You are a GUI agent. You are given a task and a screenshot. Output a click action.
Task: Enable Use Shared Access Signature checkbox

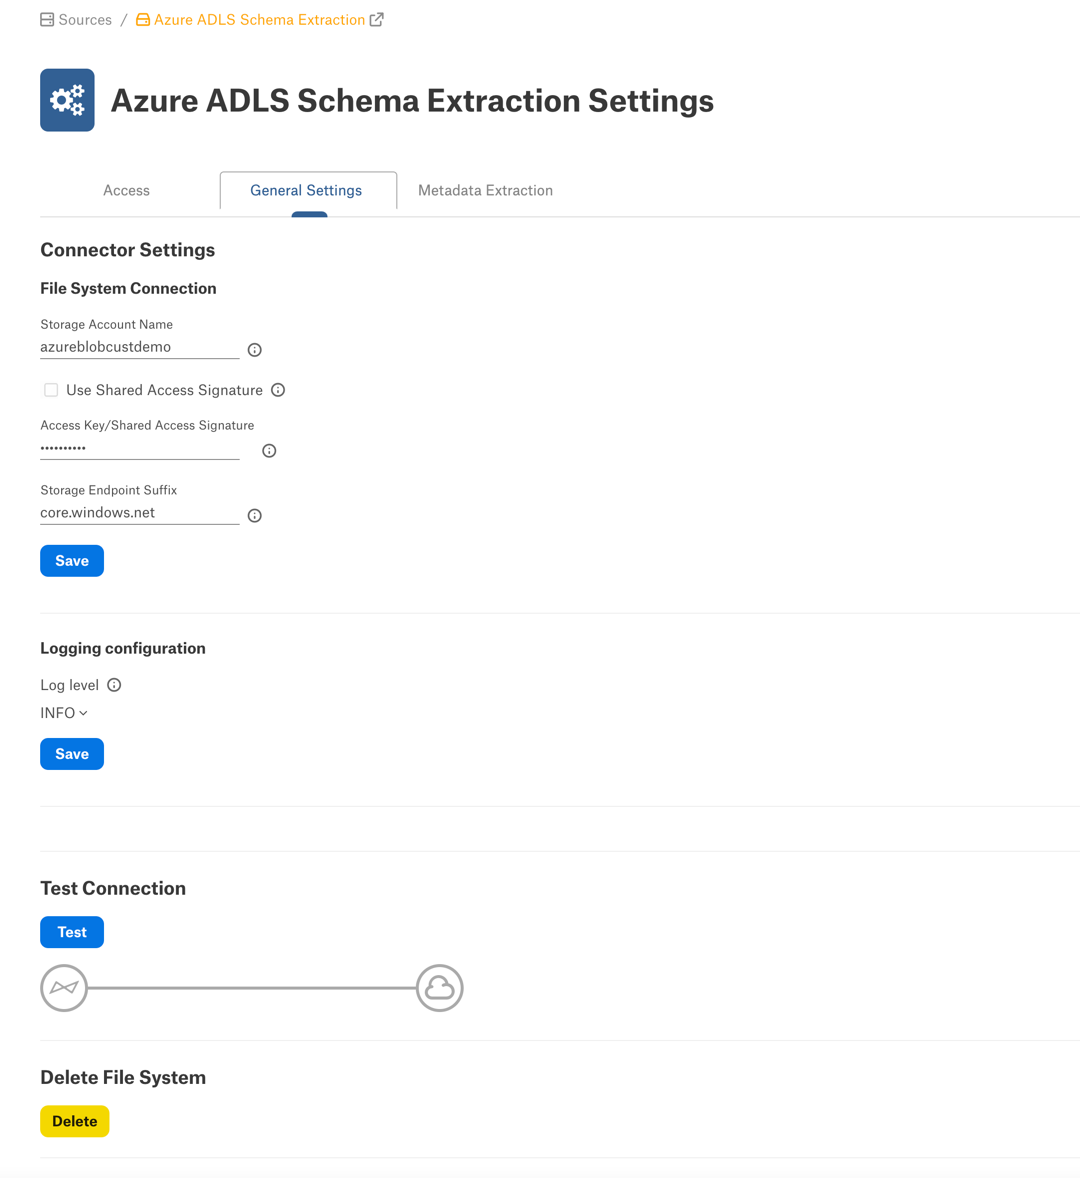[x=51, y=390]
